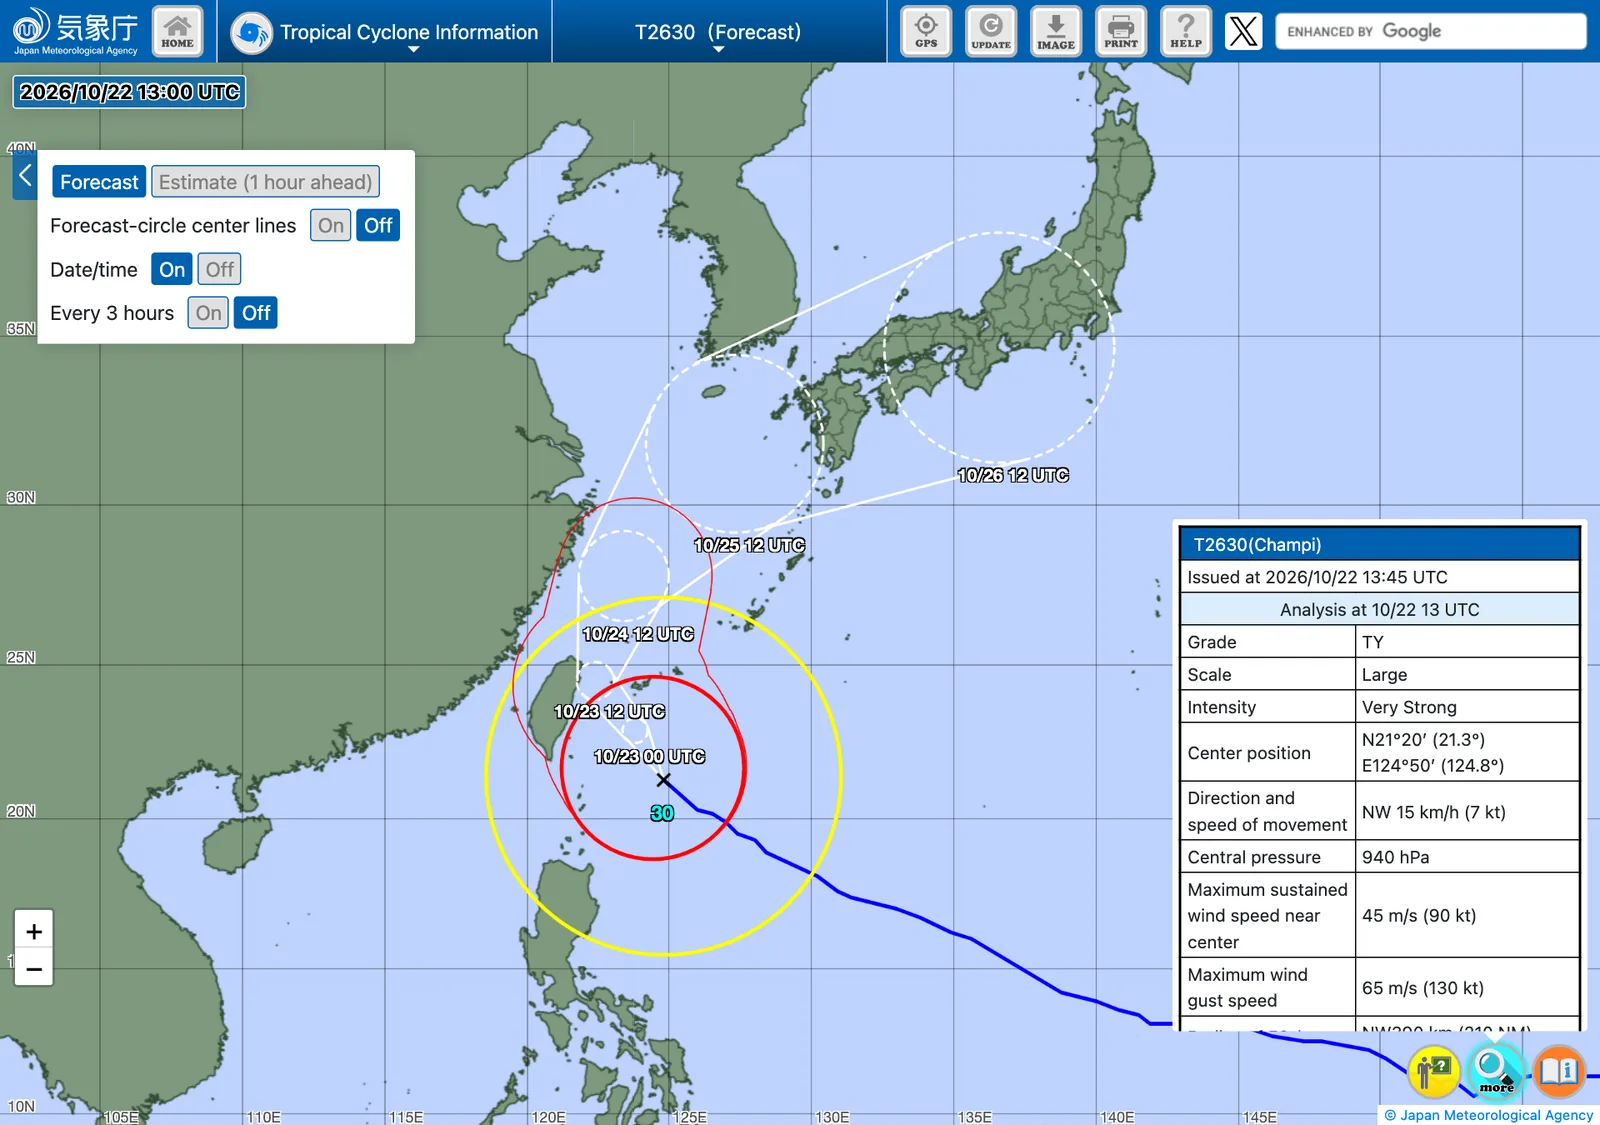Set Date/time labels On
Screen dimensions: 1600x1125
click(x=172, y=269)
